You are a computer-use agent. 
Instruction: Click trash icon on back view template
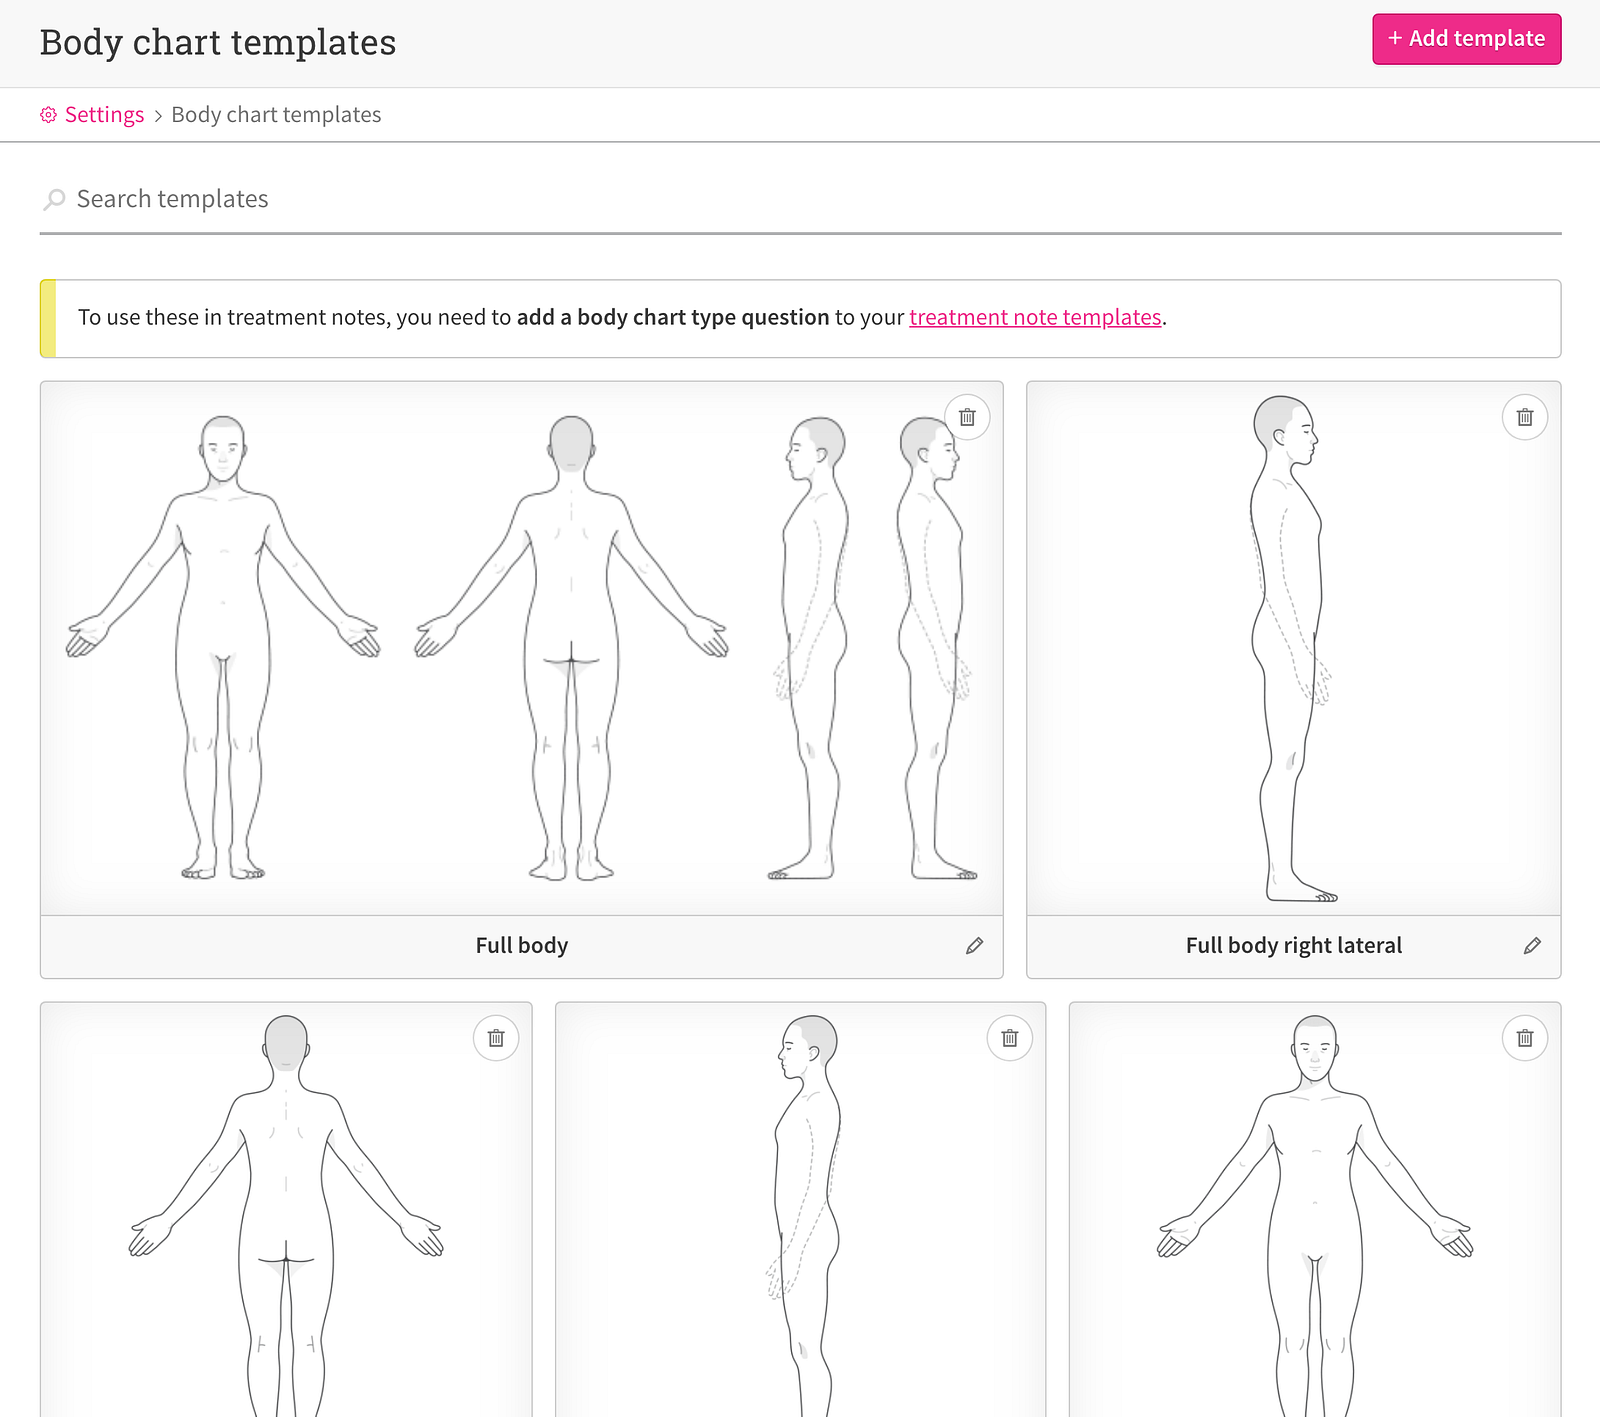pos(496,1038)
